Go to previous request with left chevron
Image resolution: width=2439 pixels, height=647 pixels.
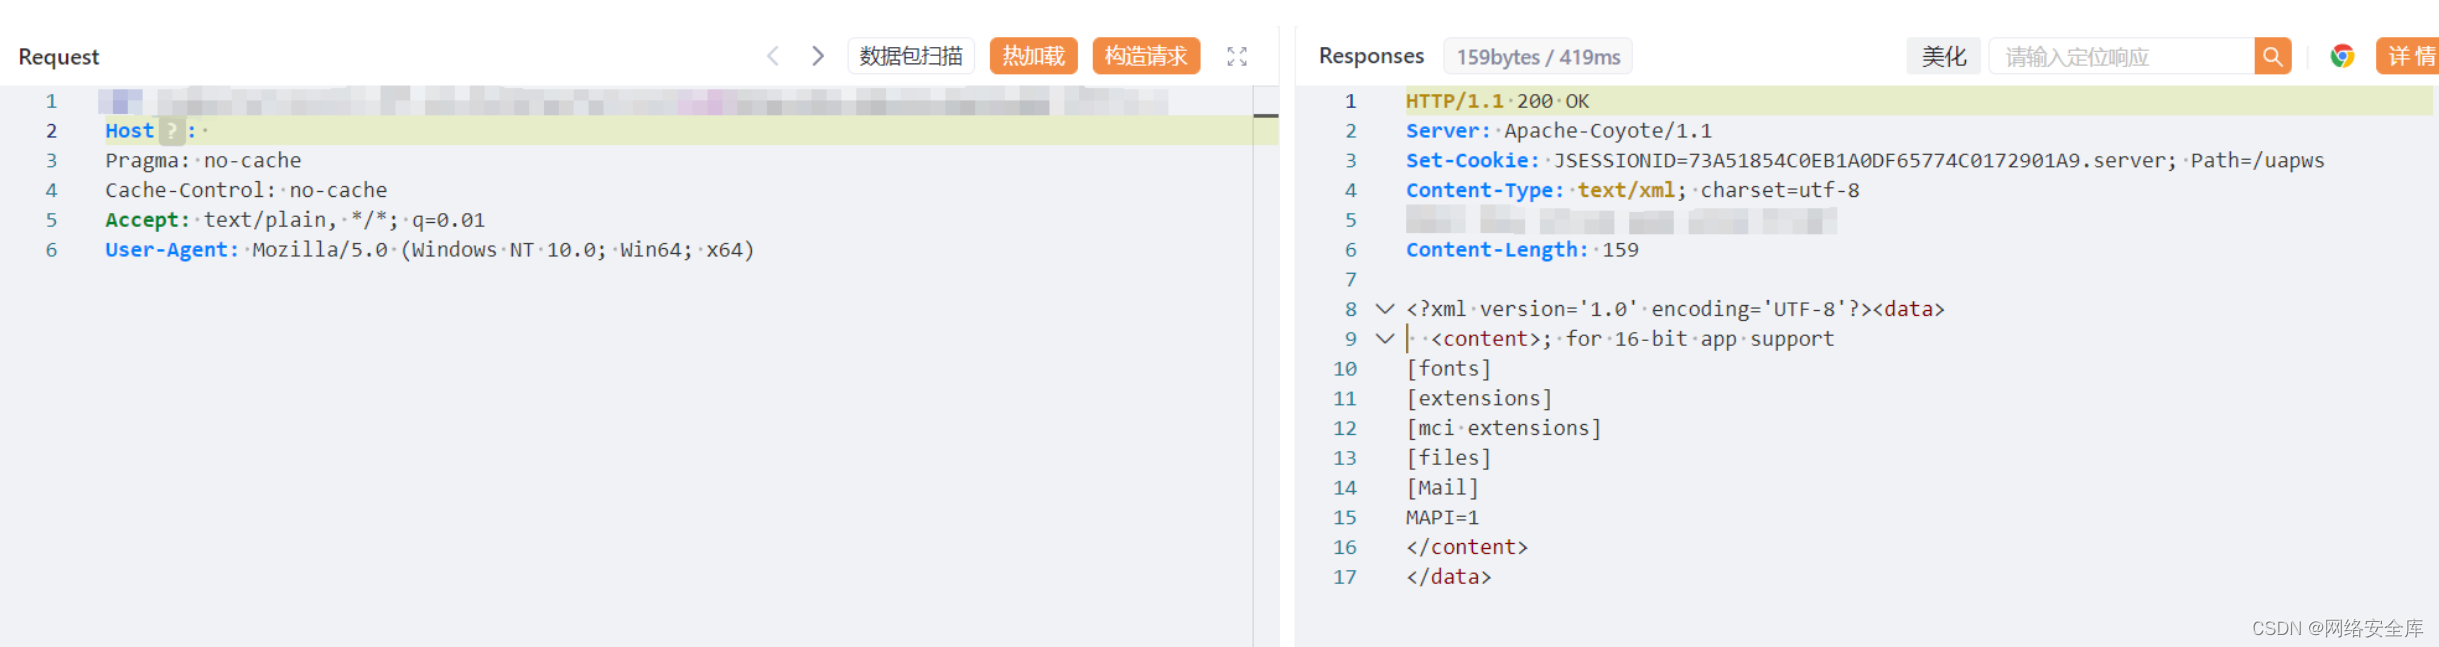click(x=773, y=56)
